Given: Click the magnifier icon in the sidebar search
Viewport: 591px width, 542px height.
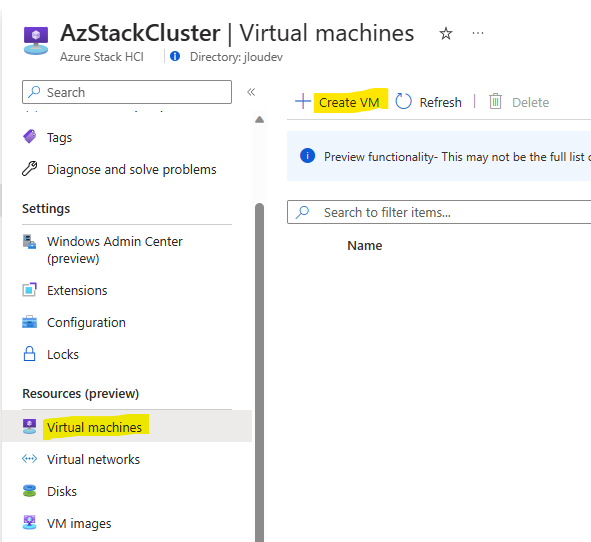Looking at the screenshot, I should [35, 92].
